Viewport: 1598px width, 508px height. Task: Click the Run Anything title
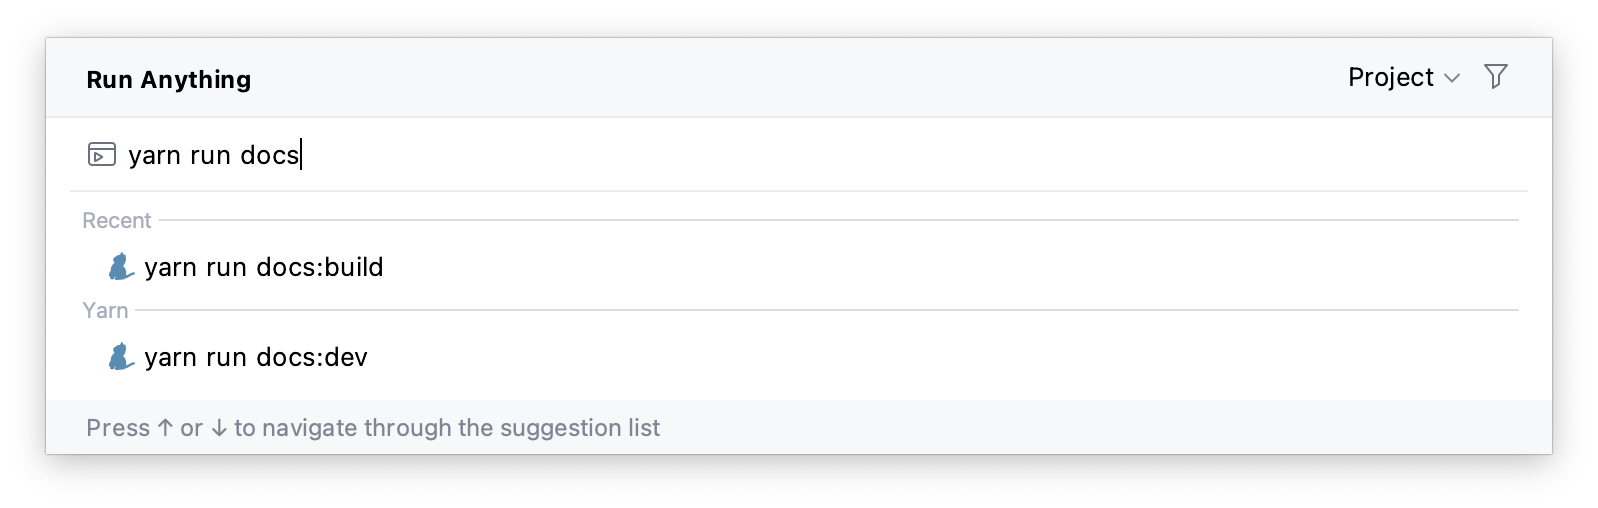[169, 80]
